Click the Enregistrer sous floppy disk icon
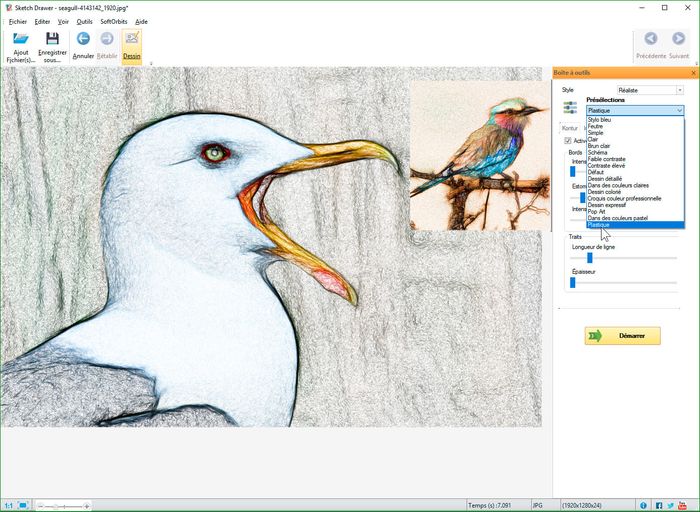The height and width of the screenshot is (512, 700). (x=52, y=39)
